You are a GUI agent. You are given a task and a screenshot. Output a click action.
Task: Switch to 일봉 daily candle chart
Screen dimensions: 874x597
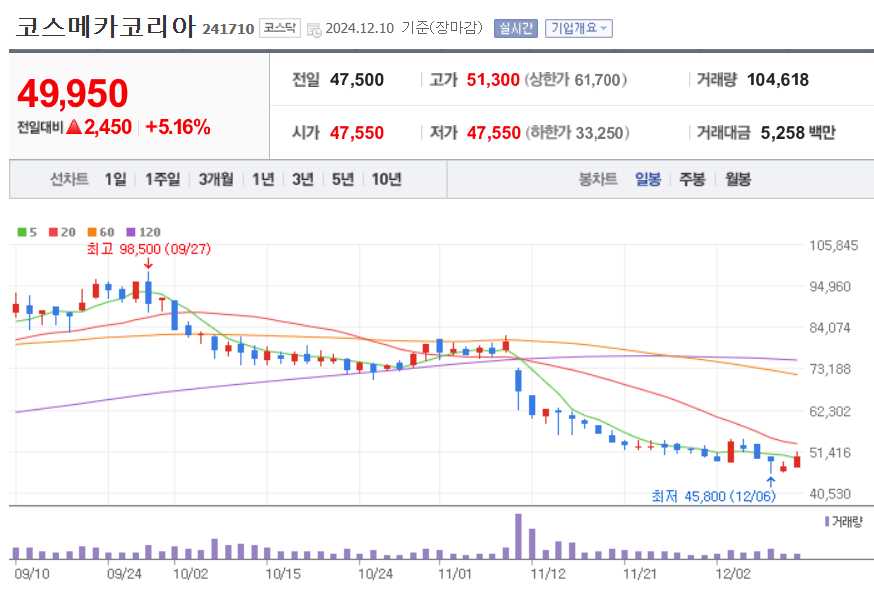pyautogui.click(x=648, y=179)
